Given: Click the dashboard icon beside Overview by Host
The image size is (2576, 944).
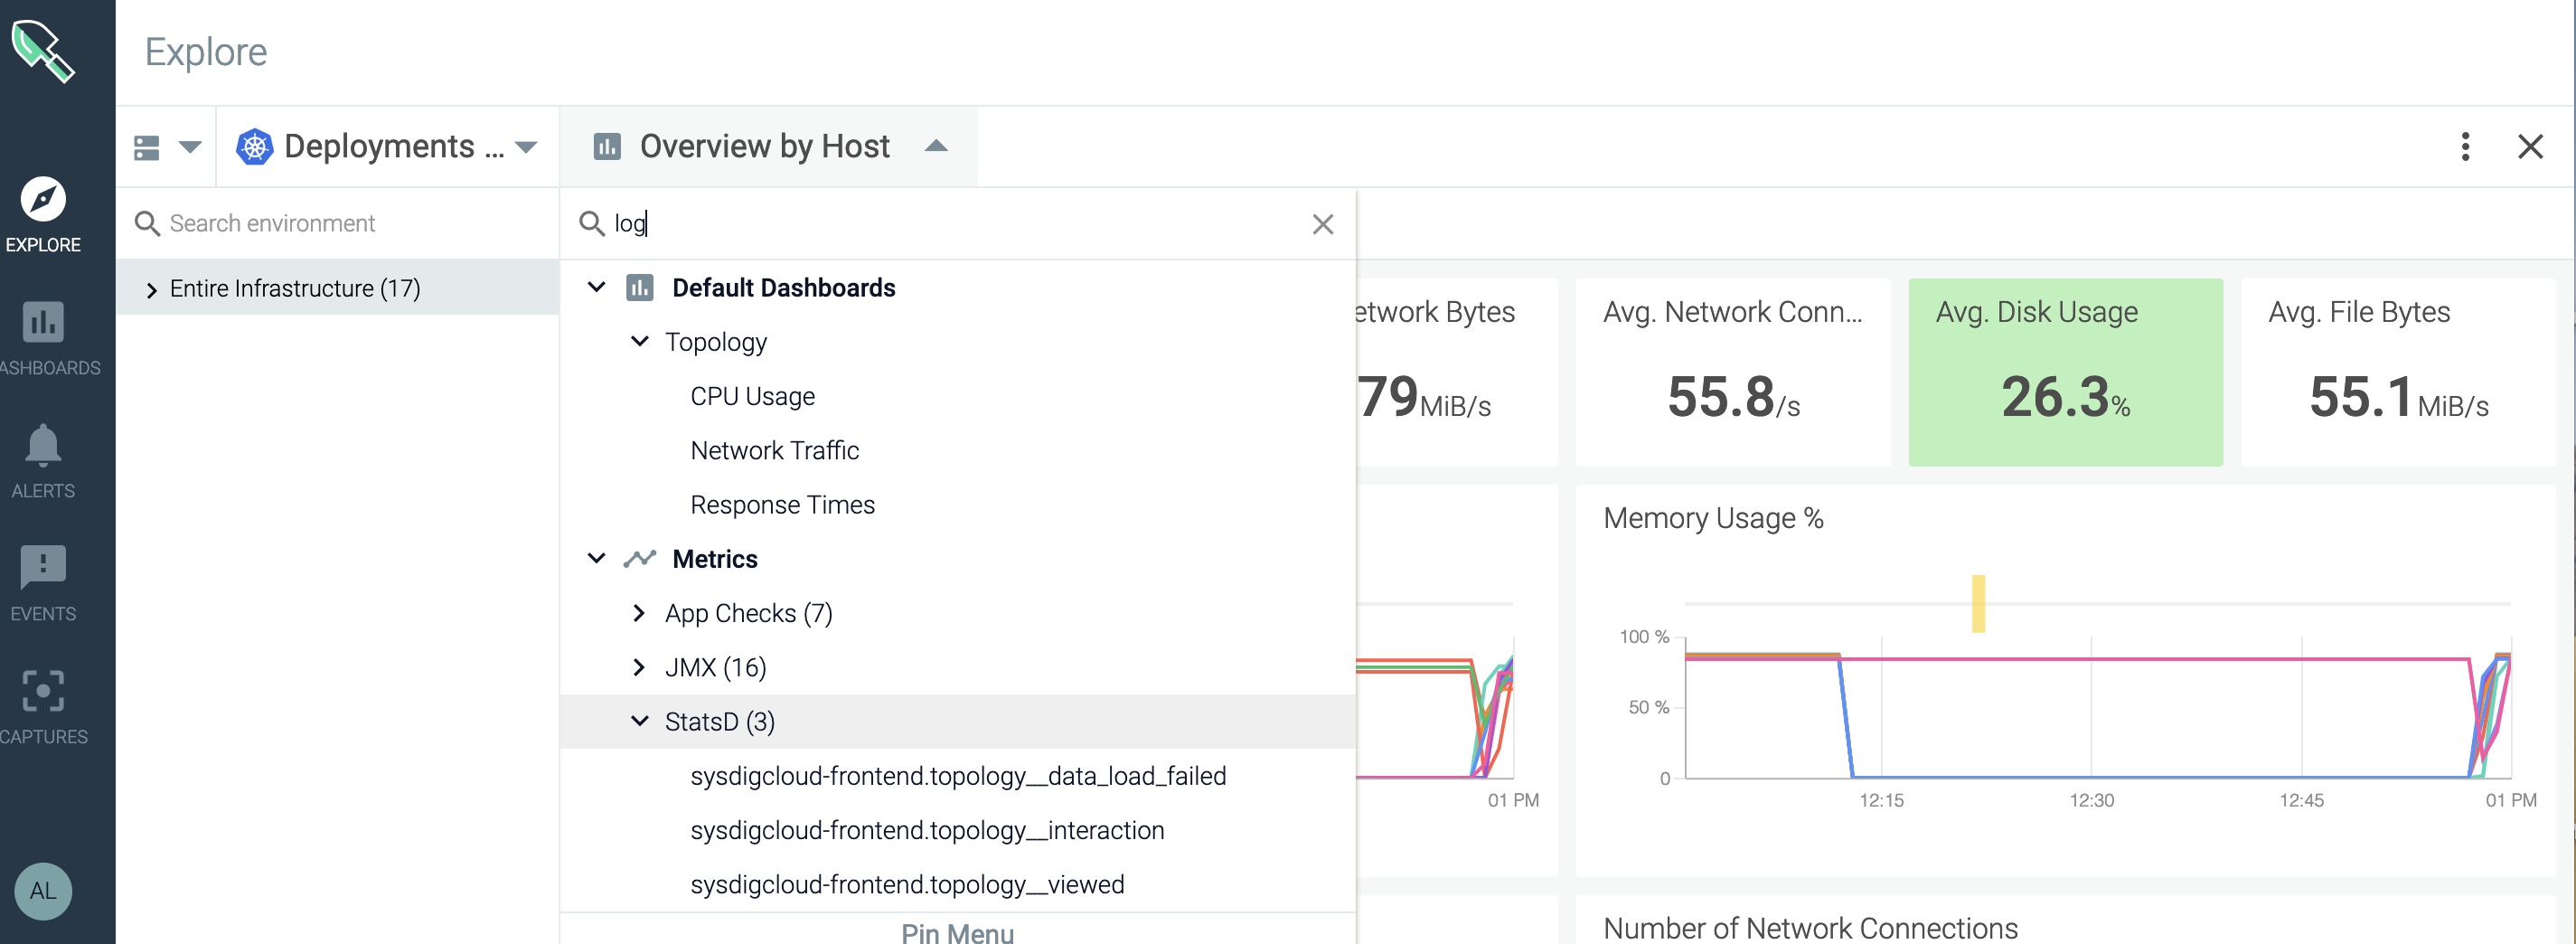Looking at the screenshot, I should tap(607, 147).
